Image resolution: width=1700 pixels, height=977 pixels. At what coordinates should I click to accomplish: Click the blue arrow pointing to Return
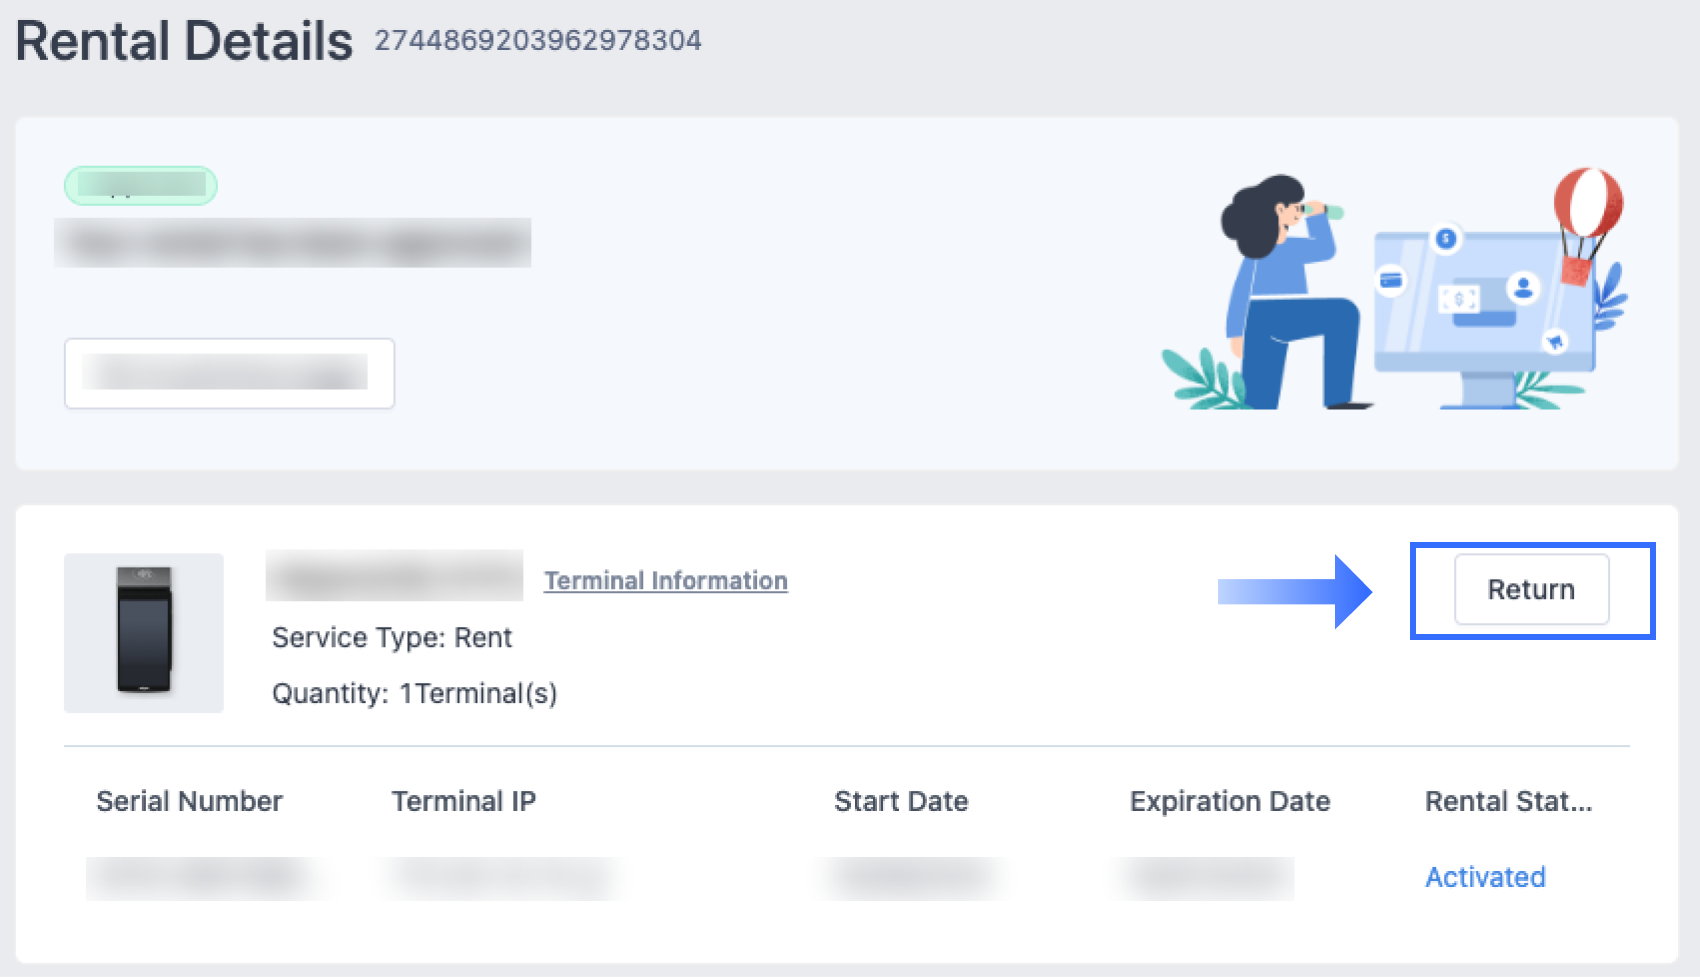click(1294, 592)
